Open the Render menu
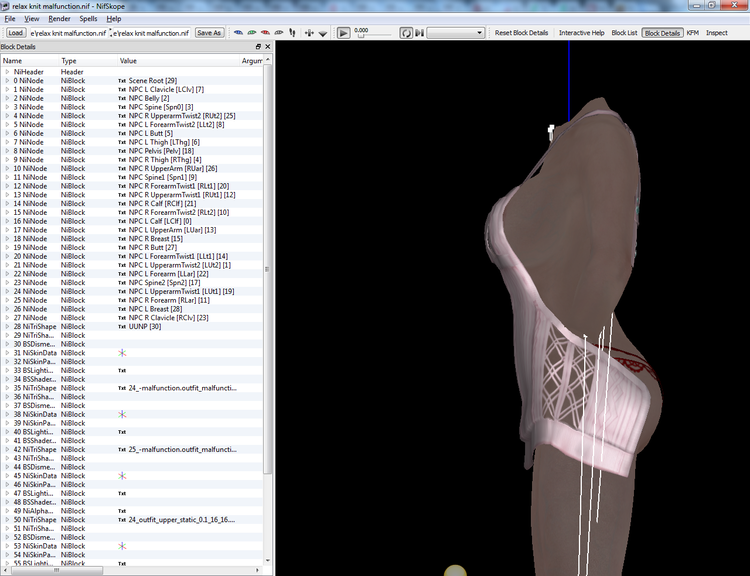Viewport: 750px width, 576px height. 59,19
